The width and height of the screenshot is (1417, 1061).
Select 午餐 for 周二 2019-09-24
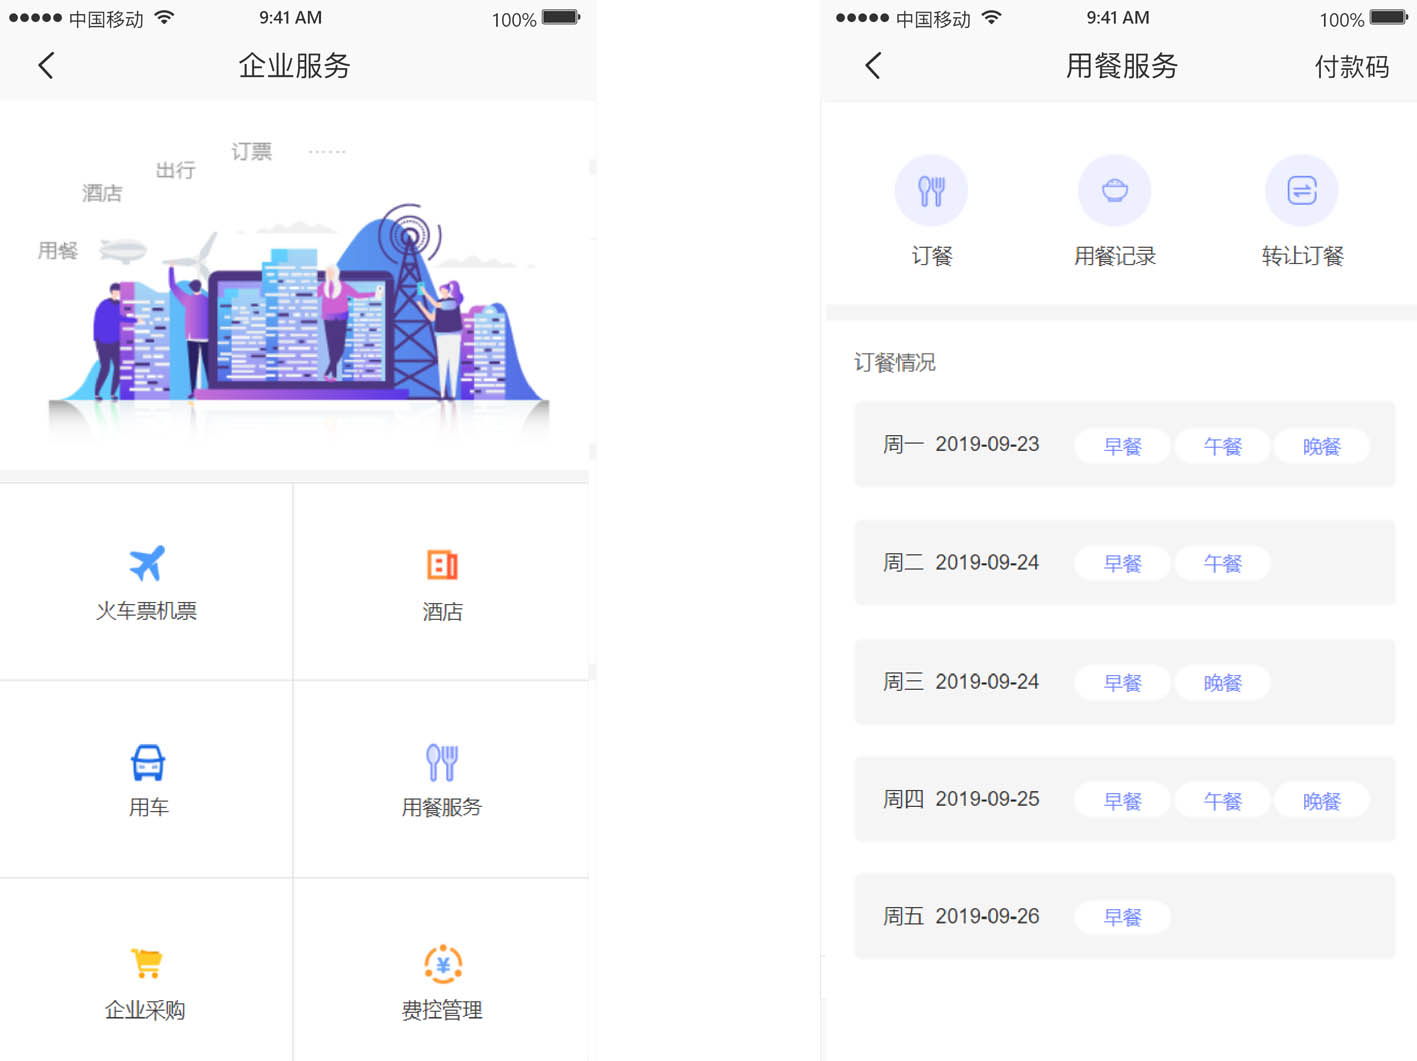click(1222, 563)
